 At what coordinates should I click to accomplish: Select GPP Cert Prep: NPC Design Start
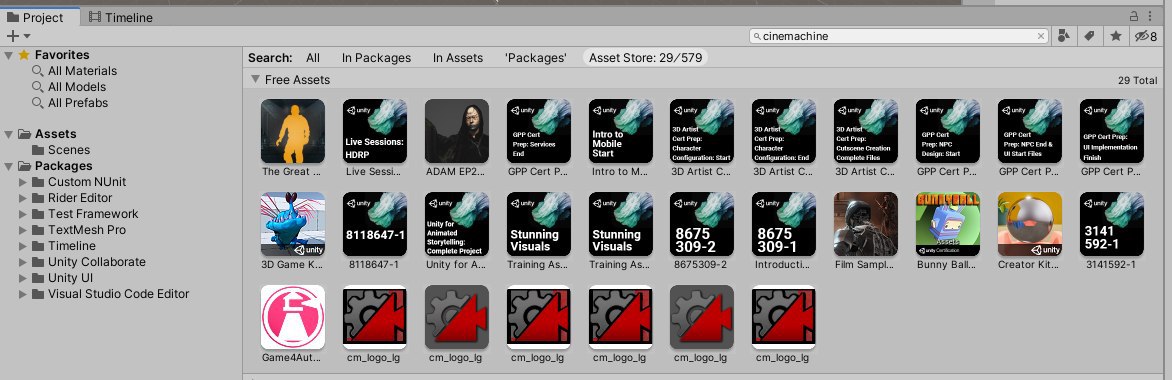pyautogui.click(x=948, y=131)
